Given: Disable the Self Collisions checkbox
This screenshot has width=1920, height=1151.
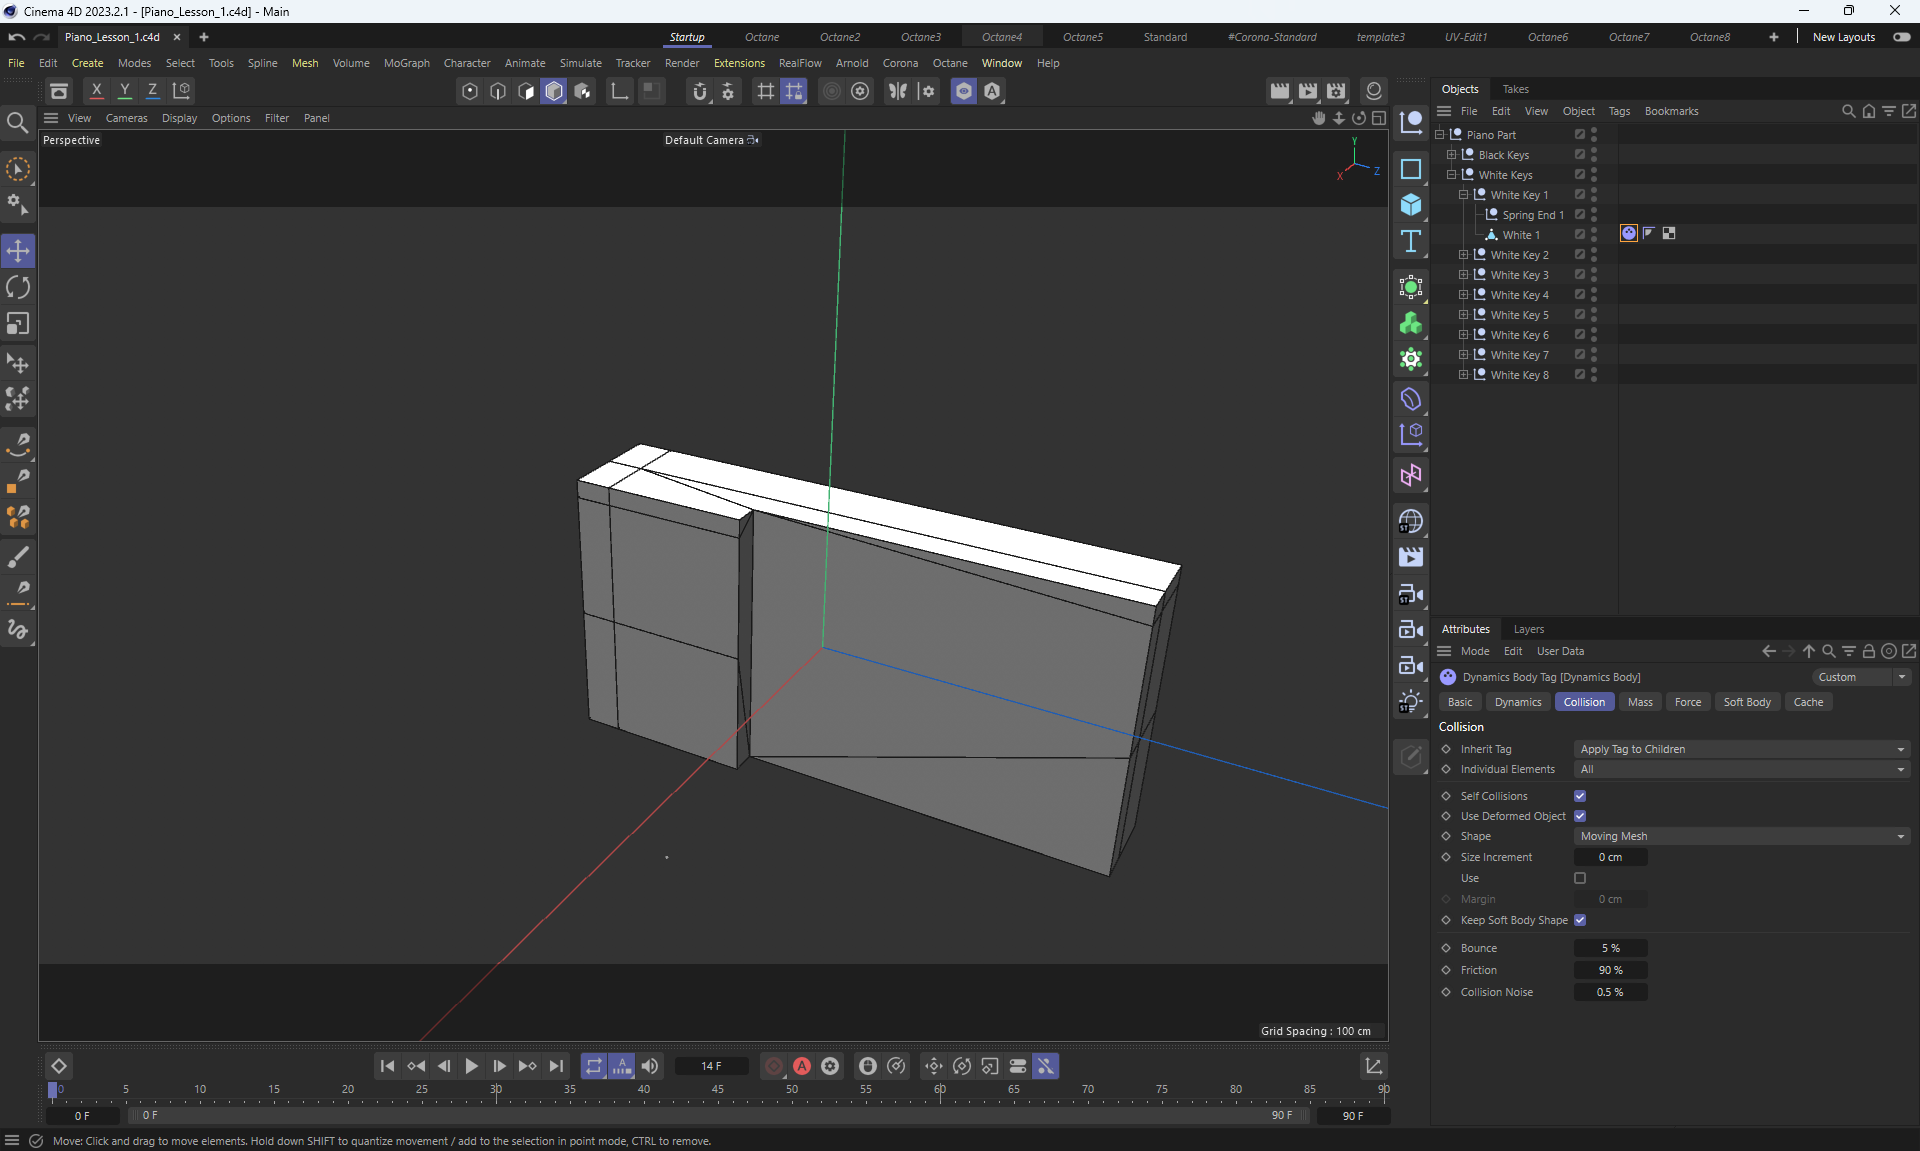Looking at the screenshot, I should (1580, 796).
